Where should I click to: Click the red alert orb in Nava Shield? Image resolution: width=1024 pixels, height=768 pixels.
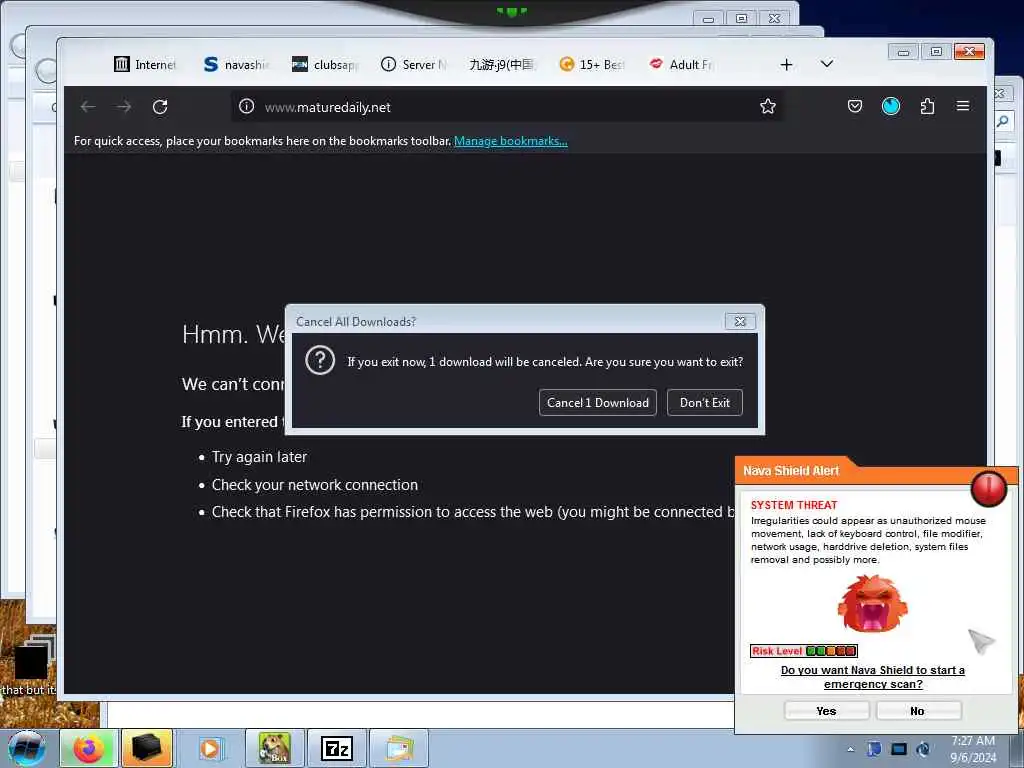click(989, 488)
